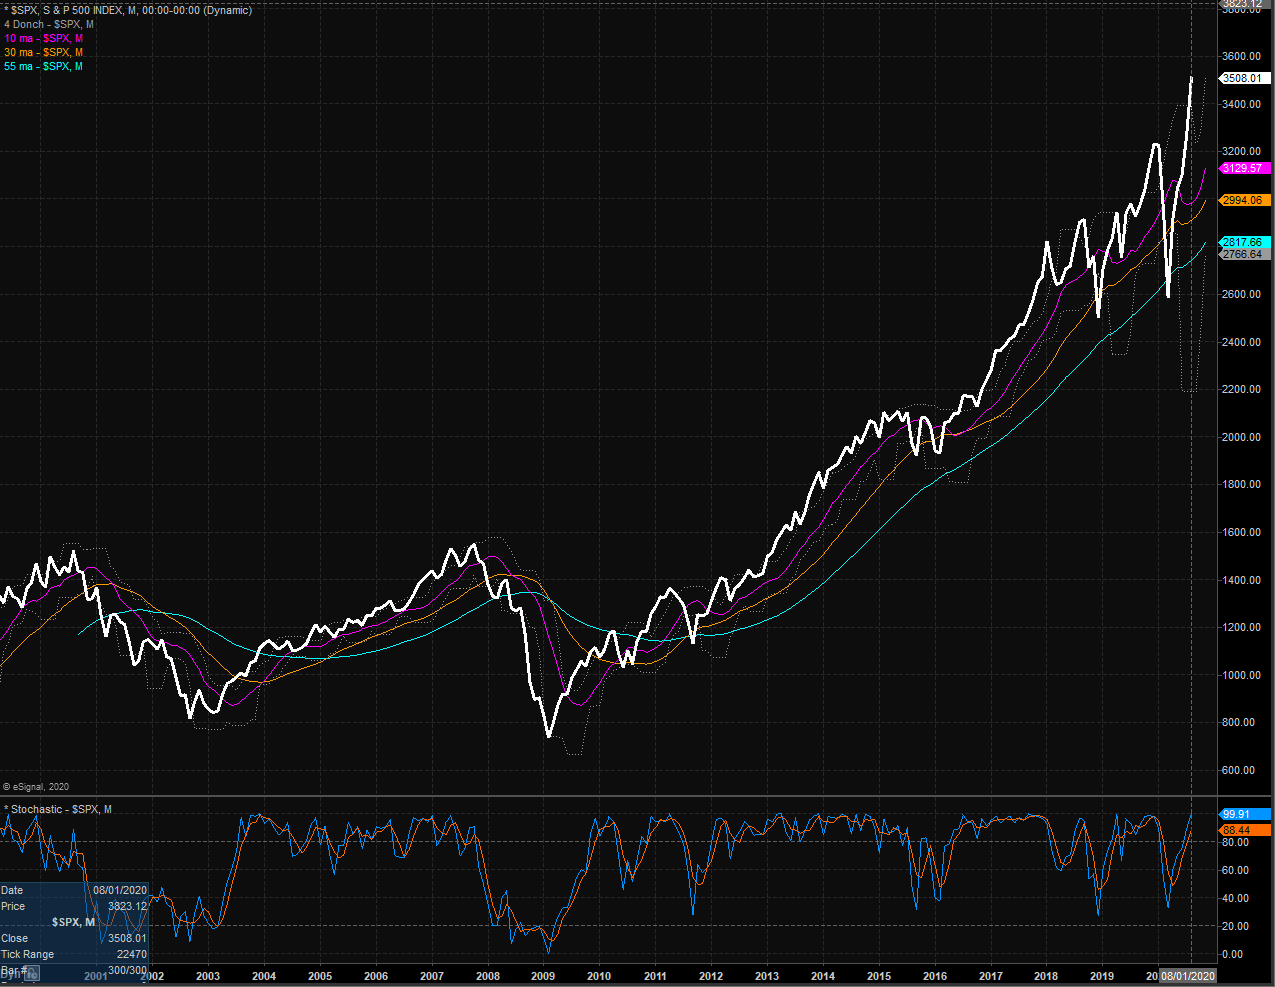This screenshot has height=987, width=1275.
Task: Click the 1000.00 price axis label
Action: (1242, 675)
